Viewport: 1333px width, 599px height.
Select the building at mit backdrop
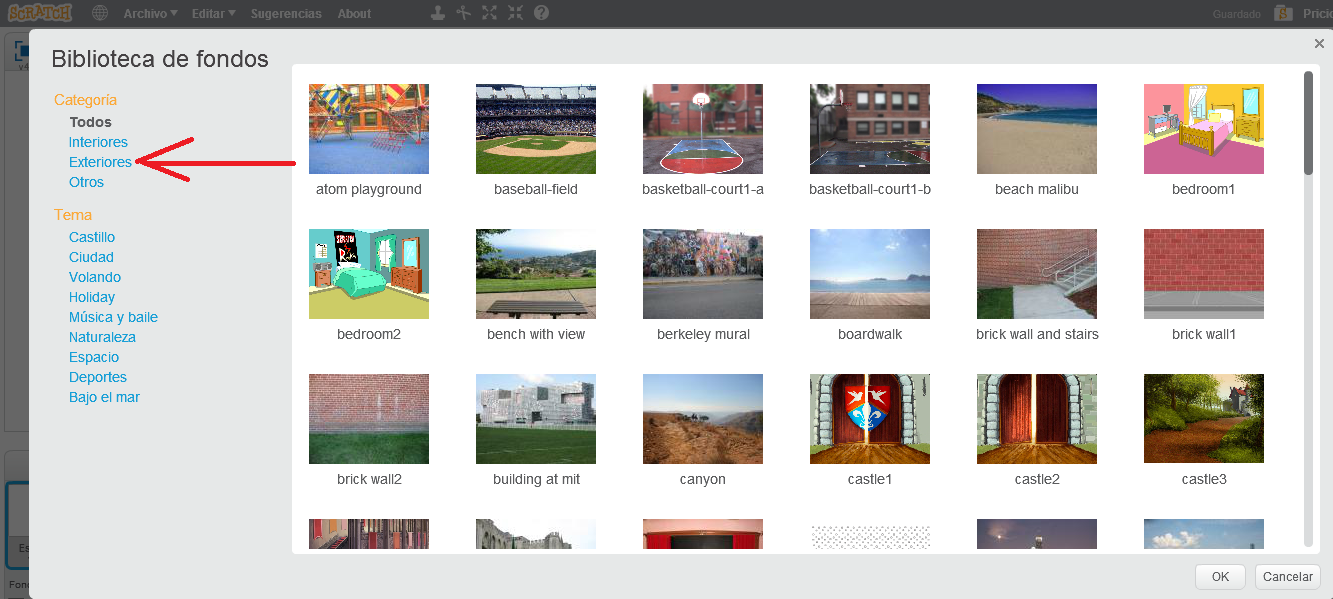click(536, 419)
